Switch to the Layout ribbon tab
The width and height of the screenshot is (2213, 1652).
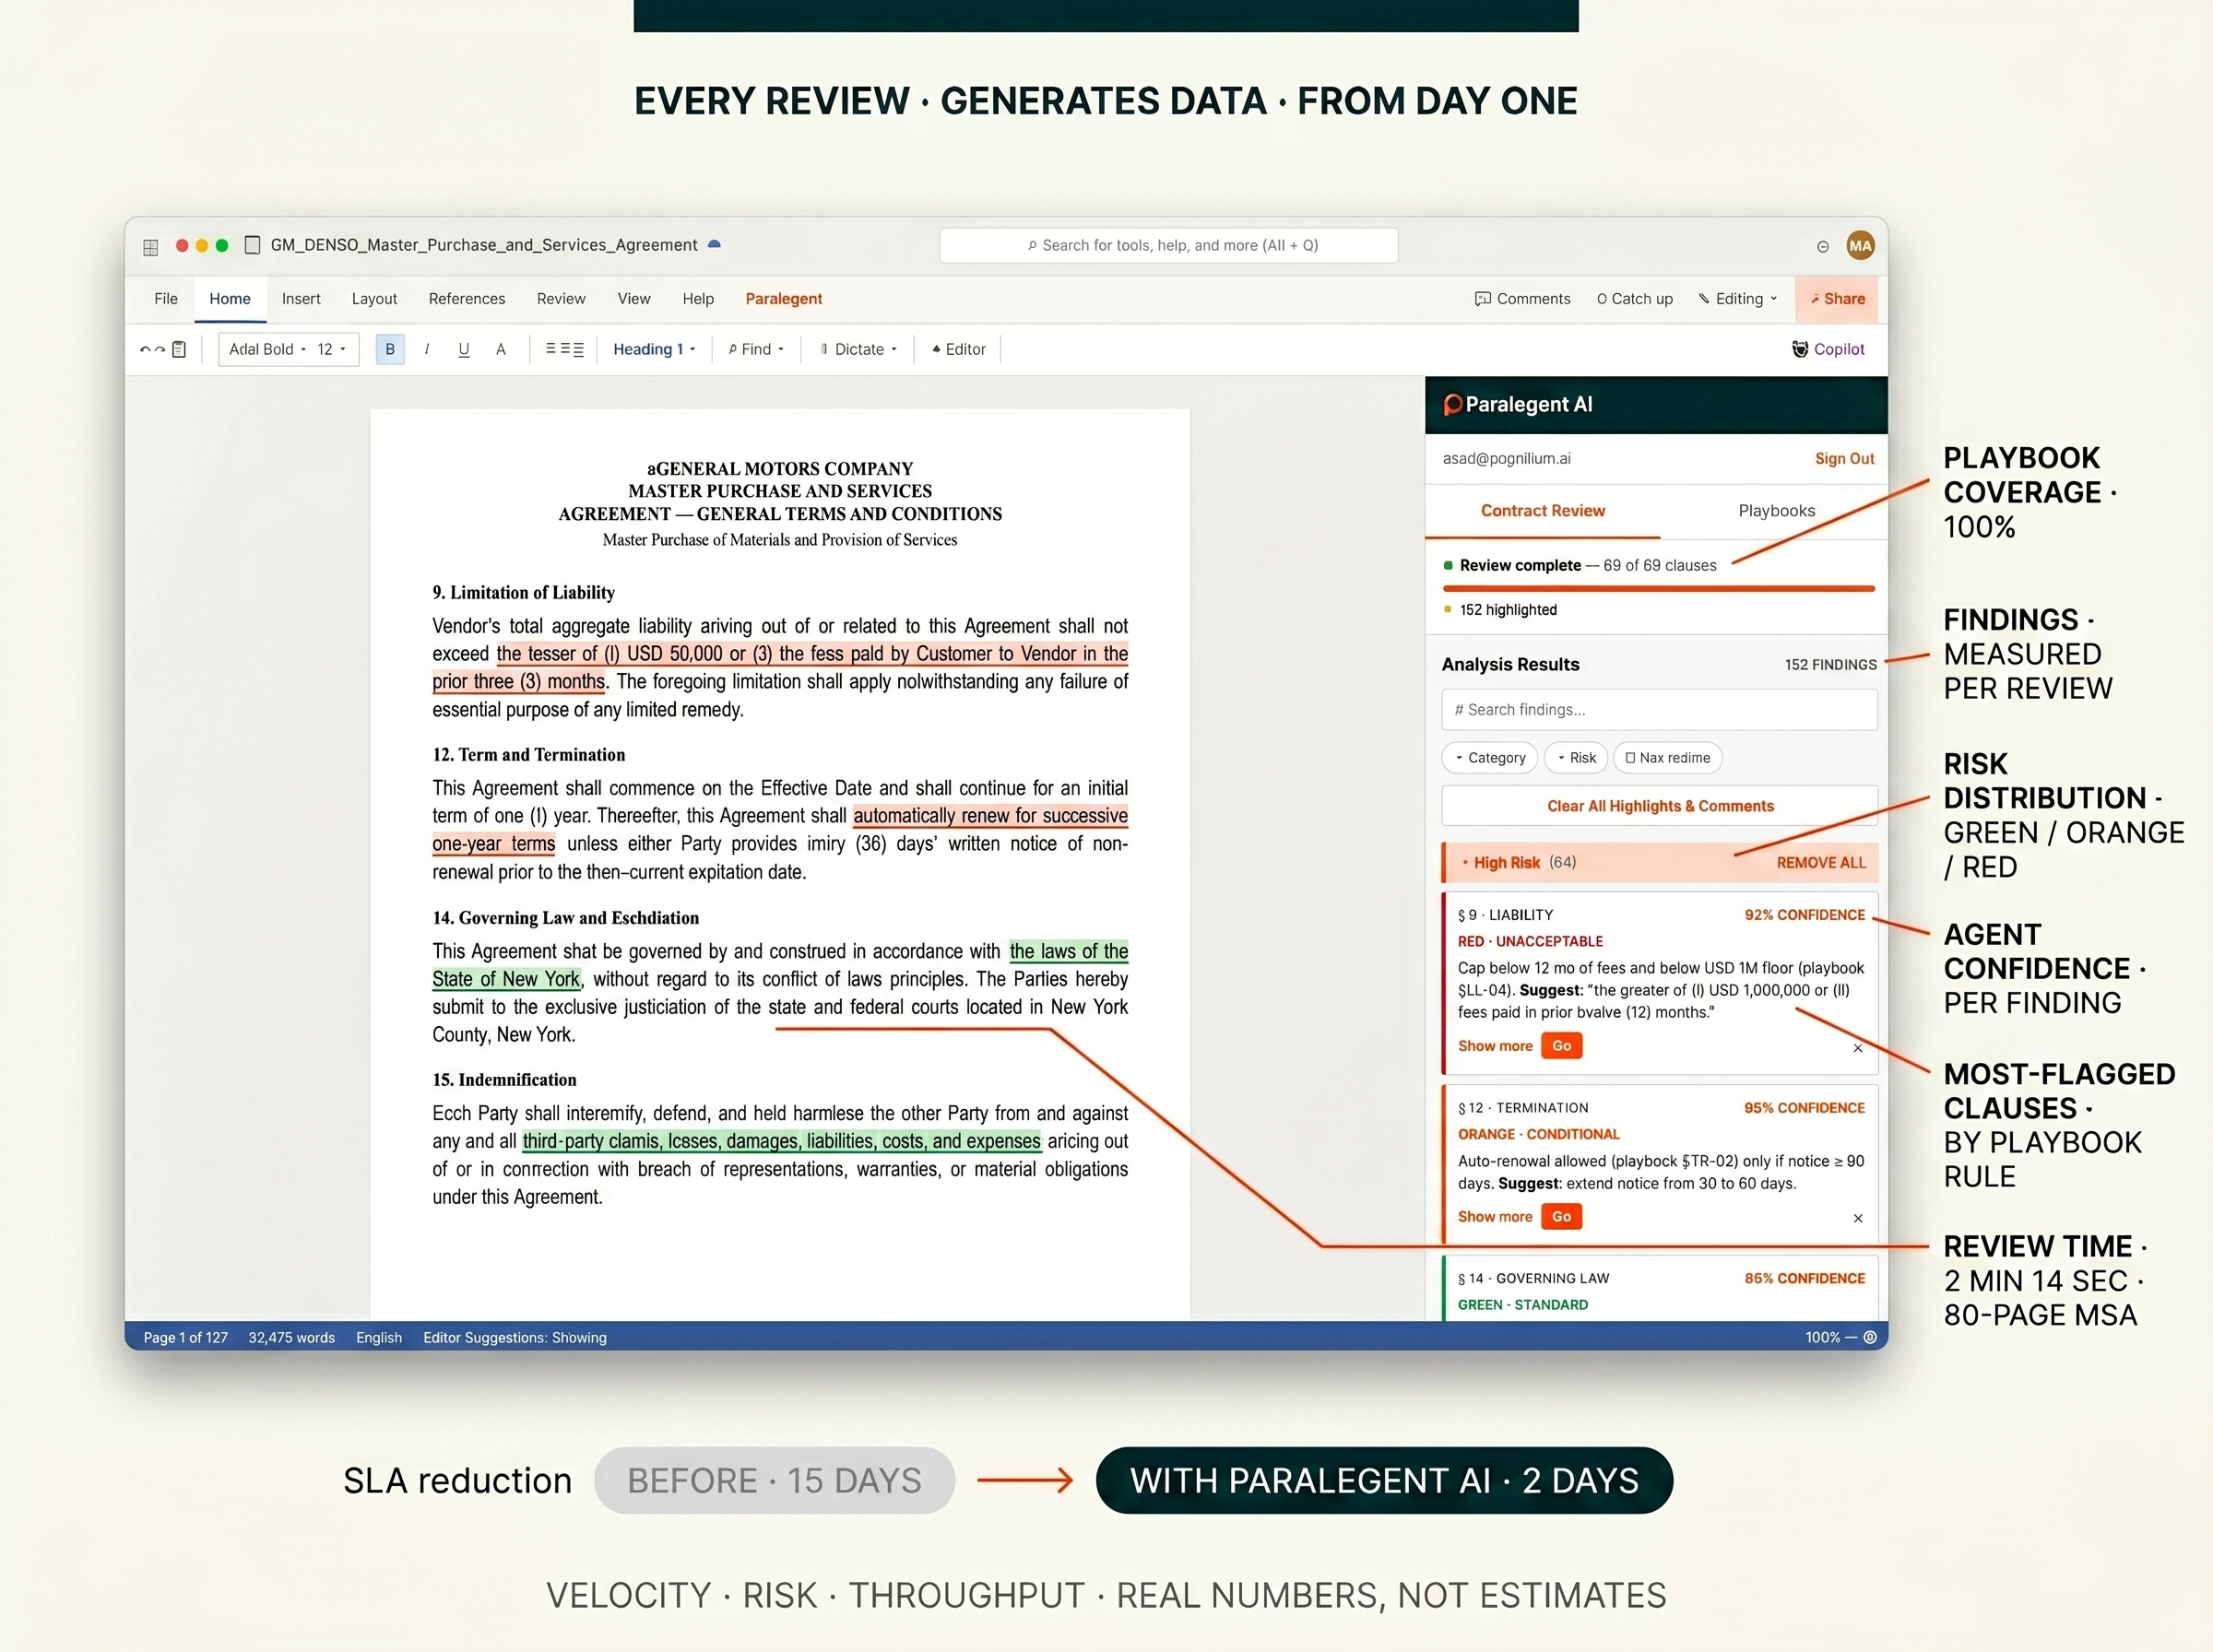(x=374, y=299)
